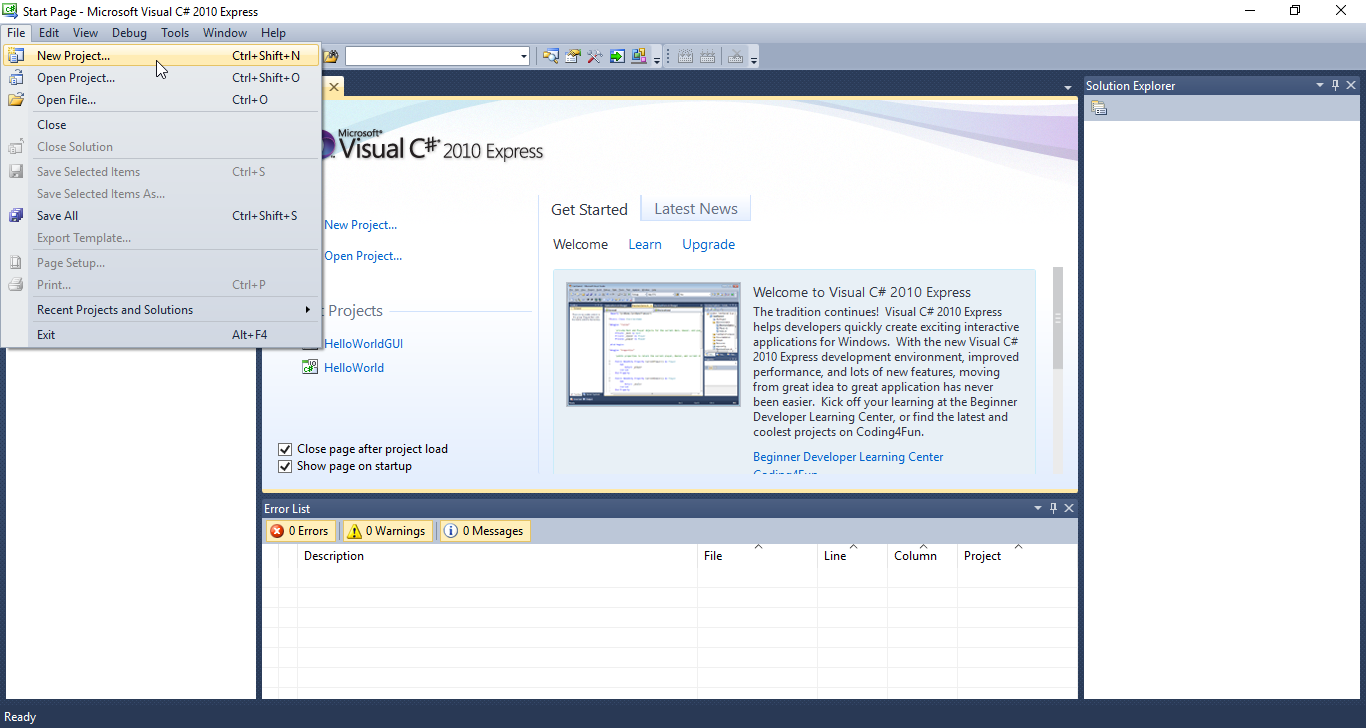
Task: Open the text editor toolbar's overflow options arrow
Action: click(x=754, y=58)
